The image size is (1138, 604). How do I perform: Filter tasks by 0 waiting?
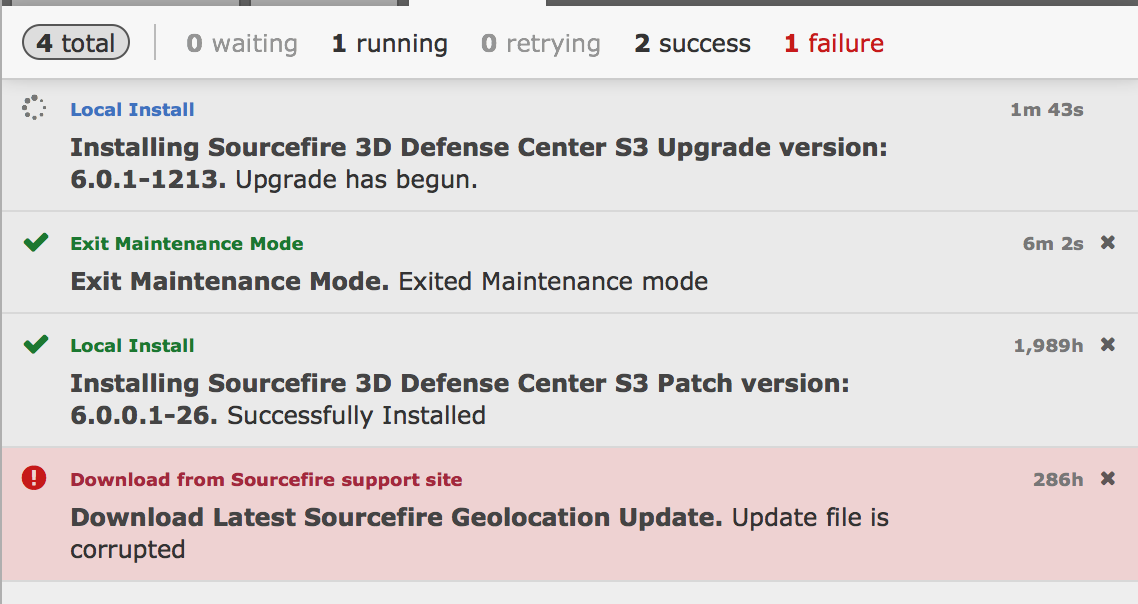pyautogui.click(x=242, y=44)
